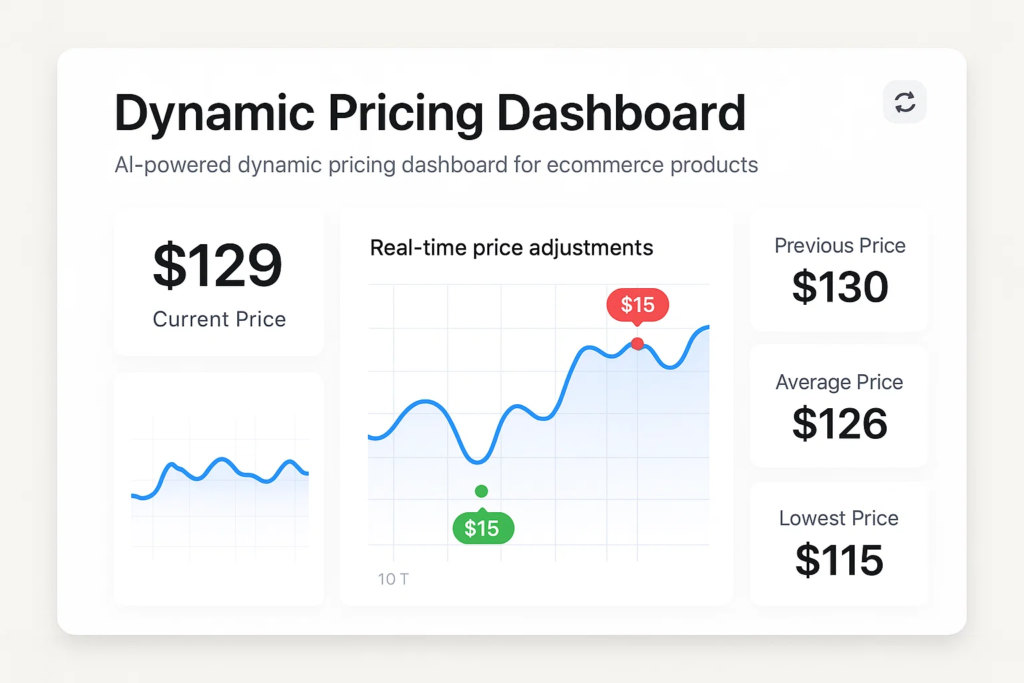Select the $130 previous price value
1024x683 pixels.
839,288
